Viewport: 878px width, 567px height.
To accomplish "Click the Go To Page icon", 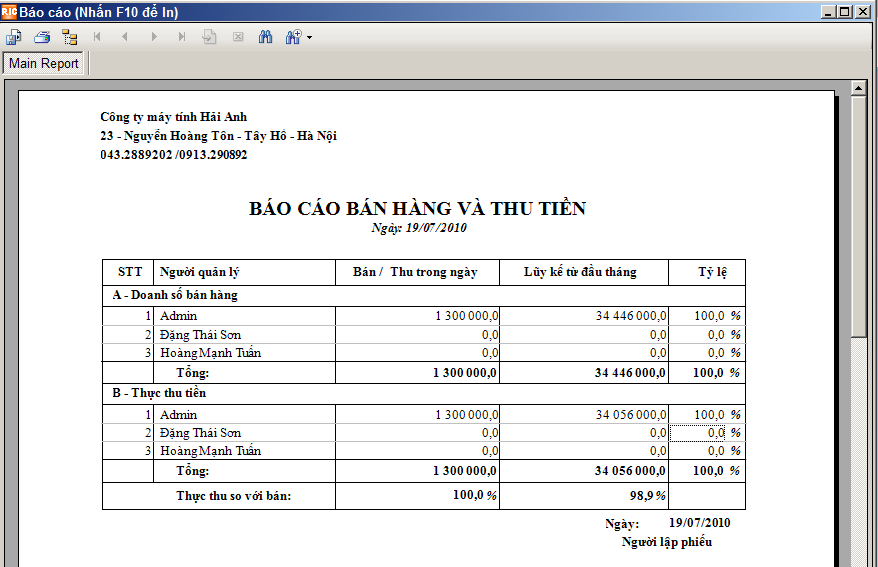I will point(209,37).
